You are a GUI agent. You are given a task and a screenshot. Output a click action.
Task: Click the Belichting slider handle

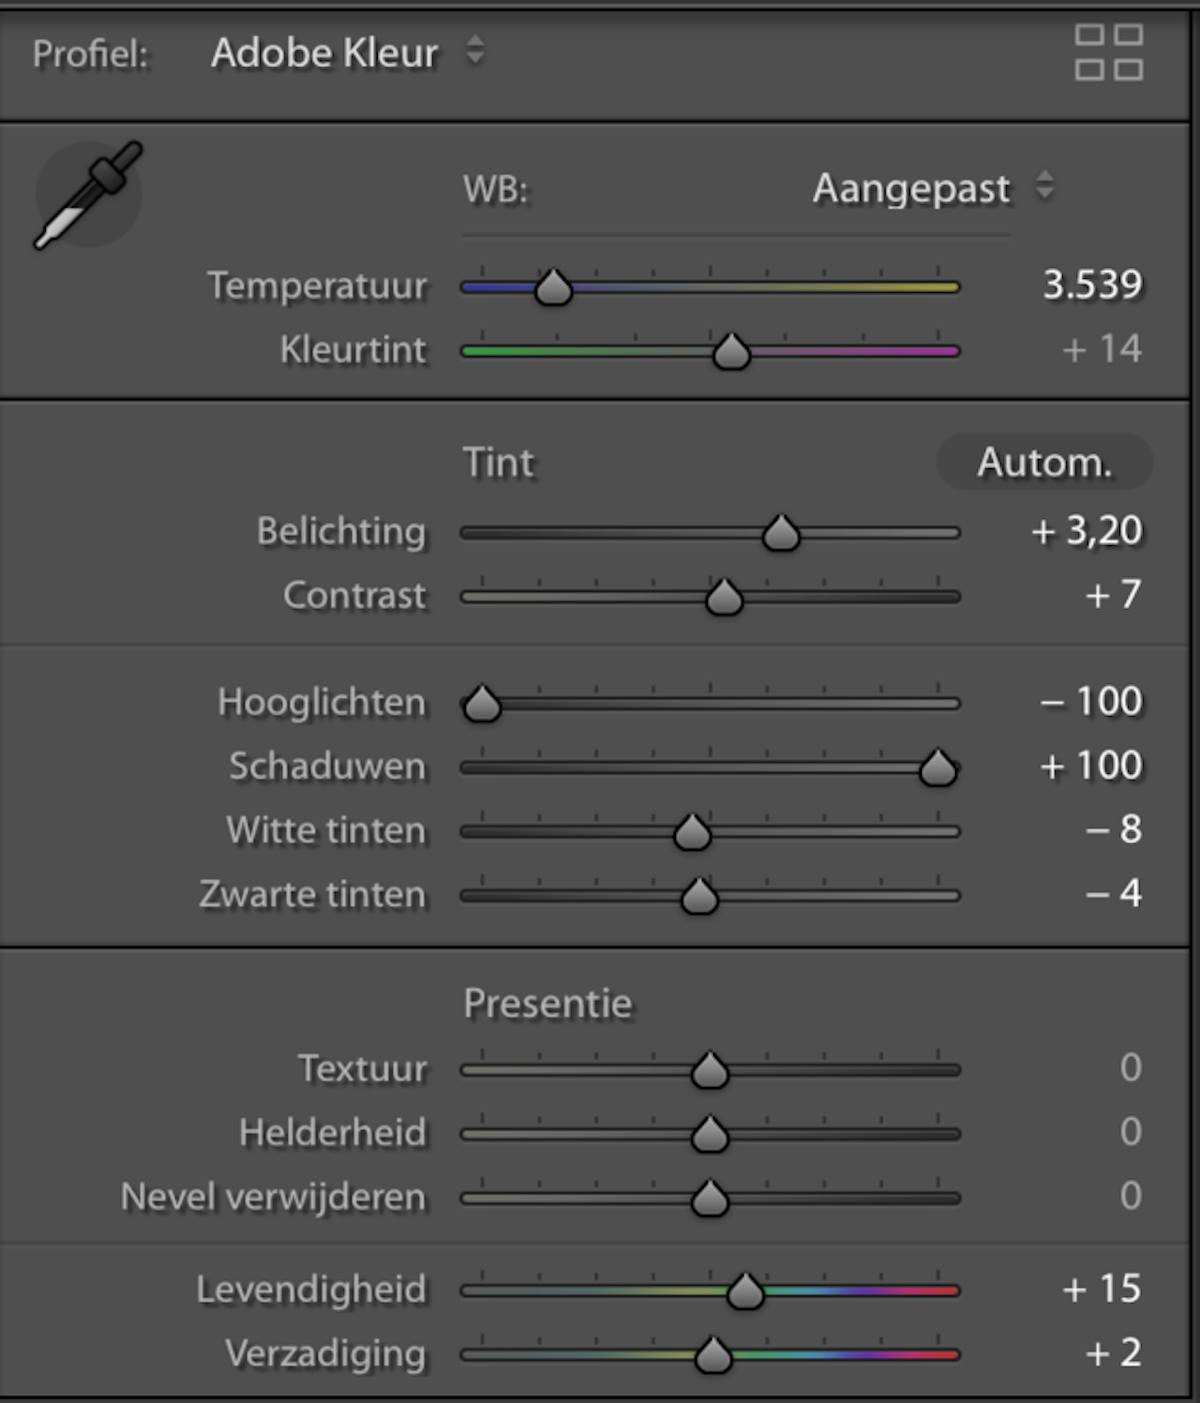click(x=781, y=533)
